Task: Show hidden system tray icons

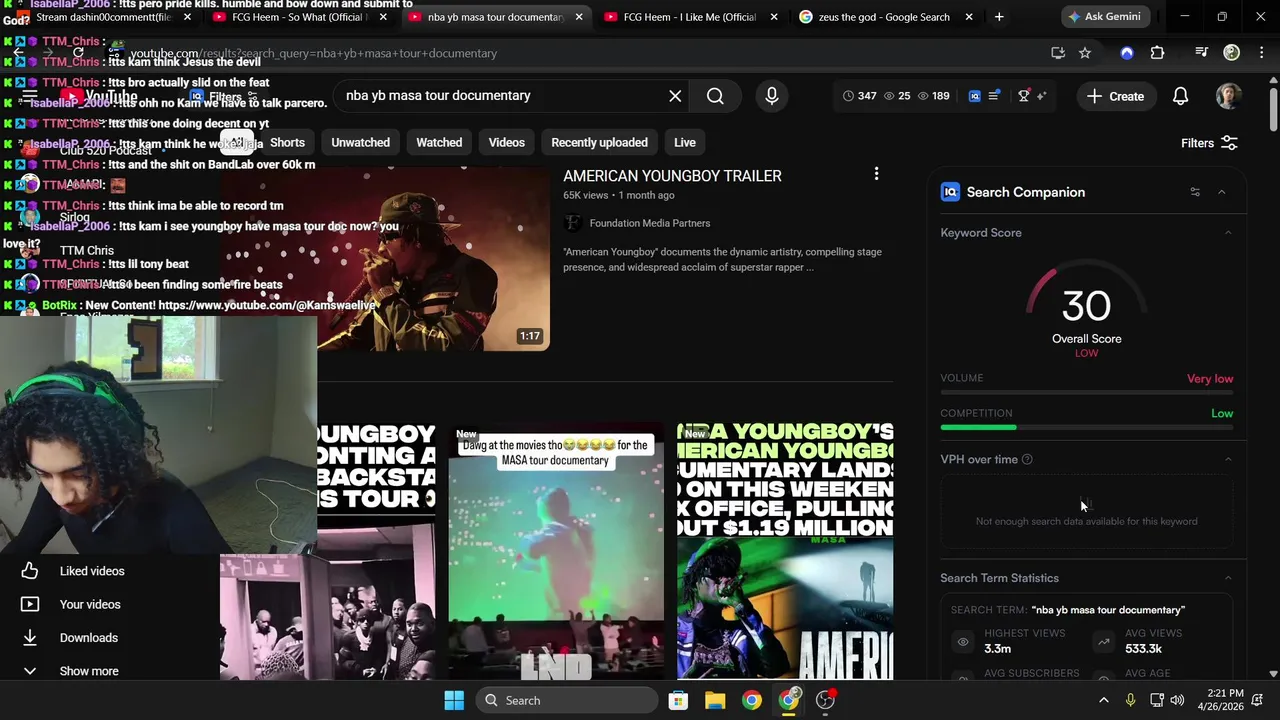Action: coord(1103,700)
